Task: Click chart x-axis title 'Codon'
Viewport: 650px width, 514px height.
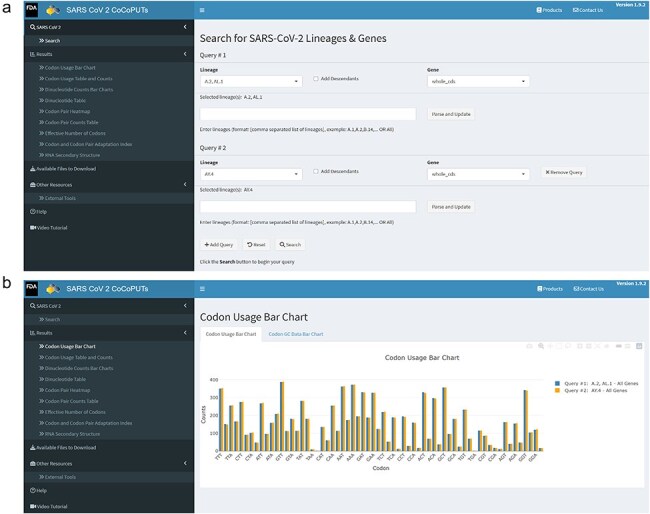Action: (381, 468)
